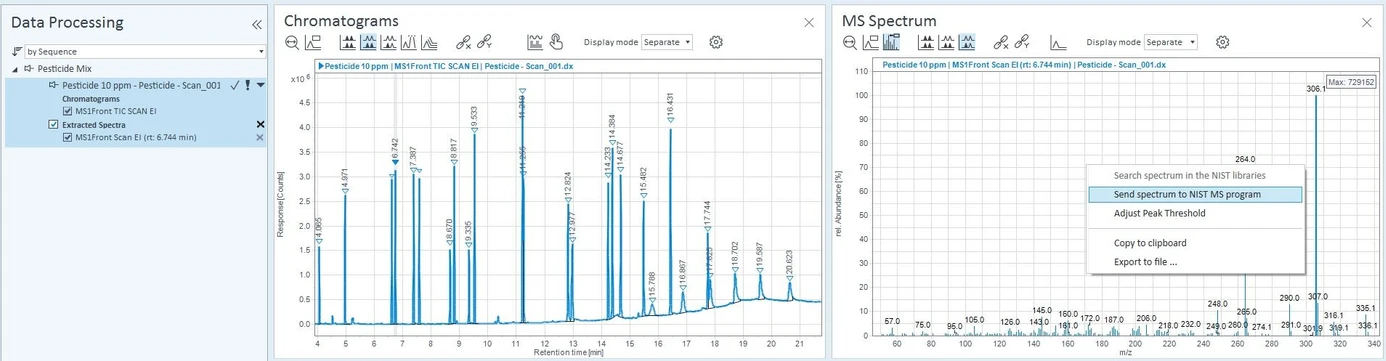Click the checkmark status icon on Pesticide 10 ppm row
1386x361 pixels.
pyautogui.click(x=234, y=85)
